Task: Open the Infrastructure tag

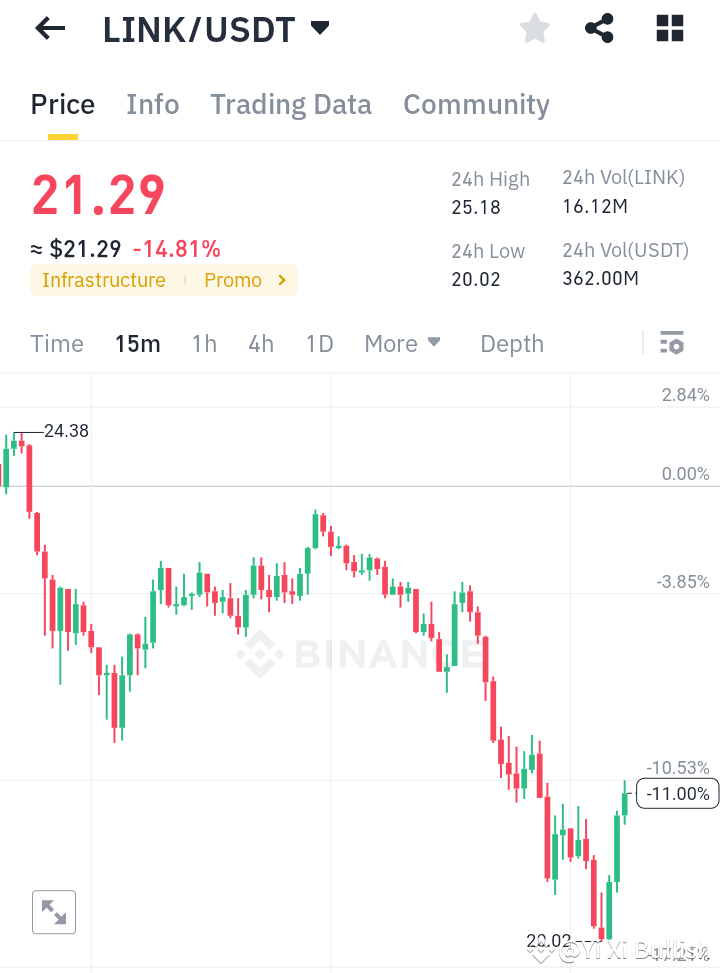Action: [103, 280]
